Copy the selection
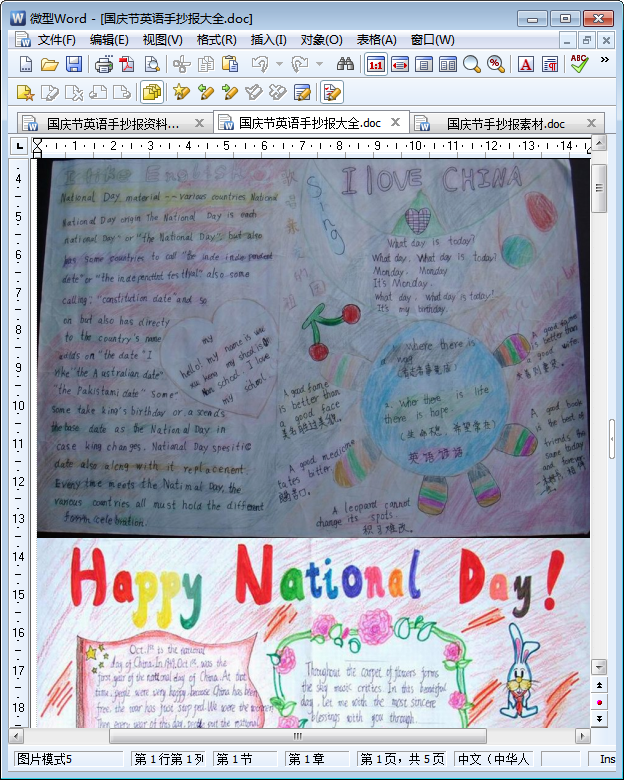624x780 pixels. [x=206, y=64]
